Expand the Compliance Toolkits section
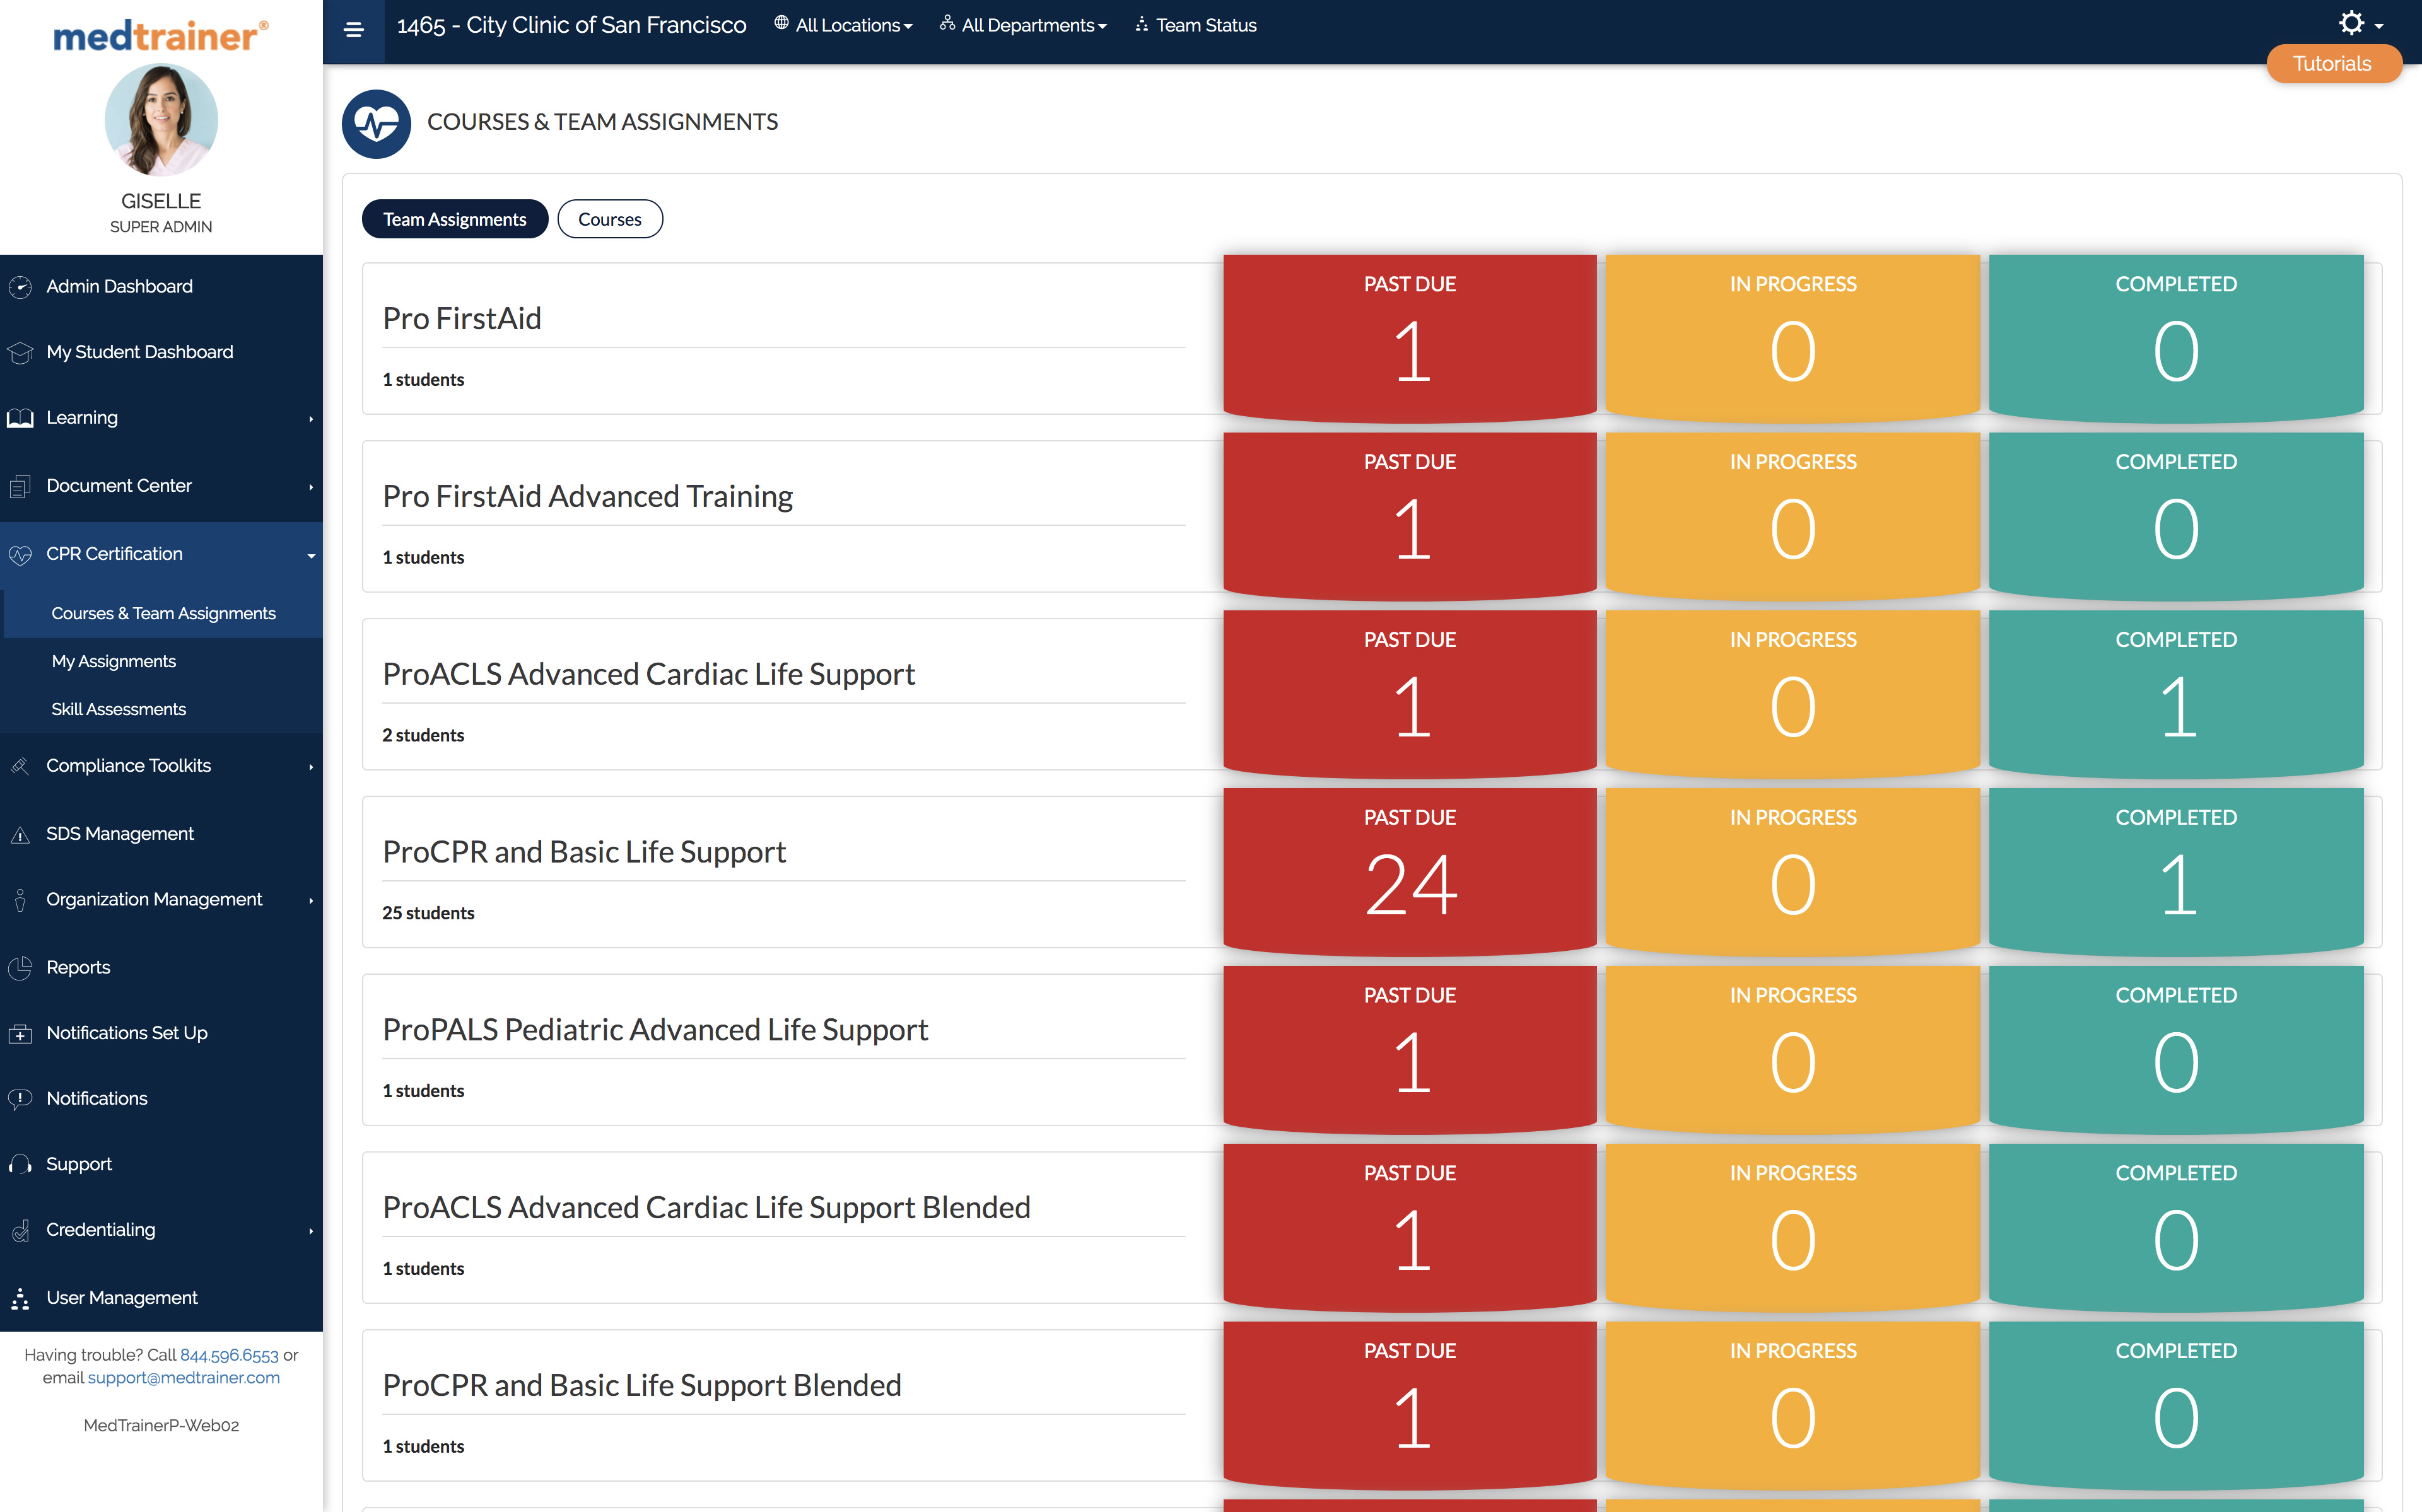The height and width of the screenshot is (1512, 2422). point(128,765)
